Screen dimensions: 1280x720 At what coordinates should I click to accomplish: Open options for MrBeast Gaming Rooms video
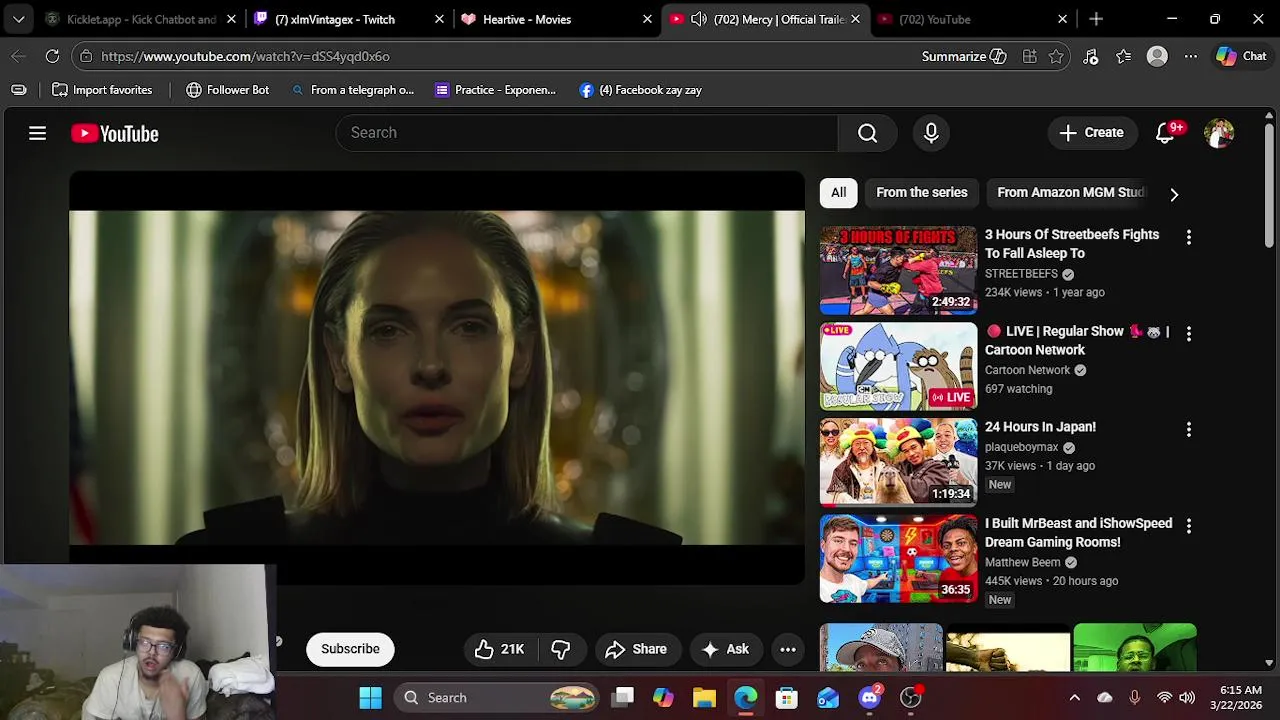tap(1188, 526)
